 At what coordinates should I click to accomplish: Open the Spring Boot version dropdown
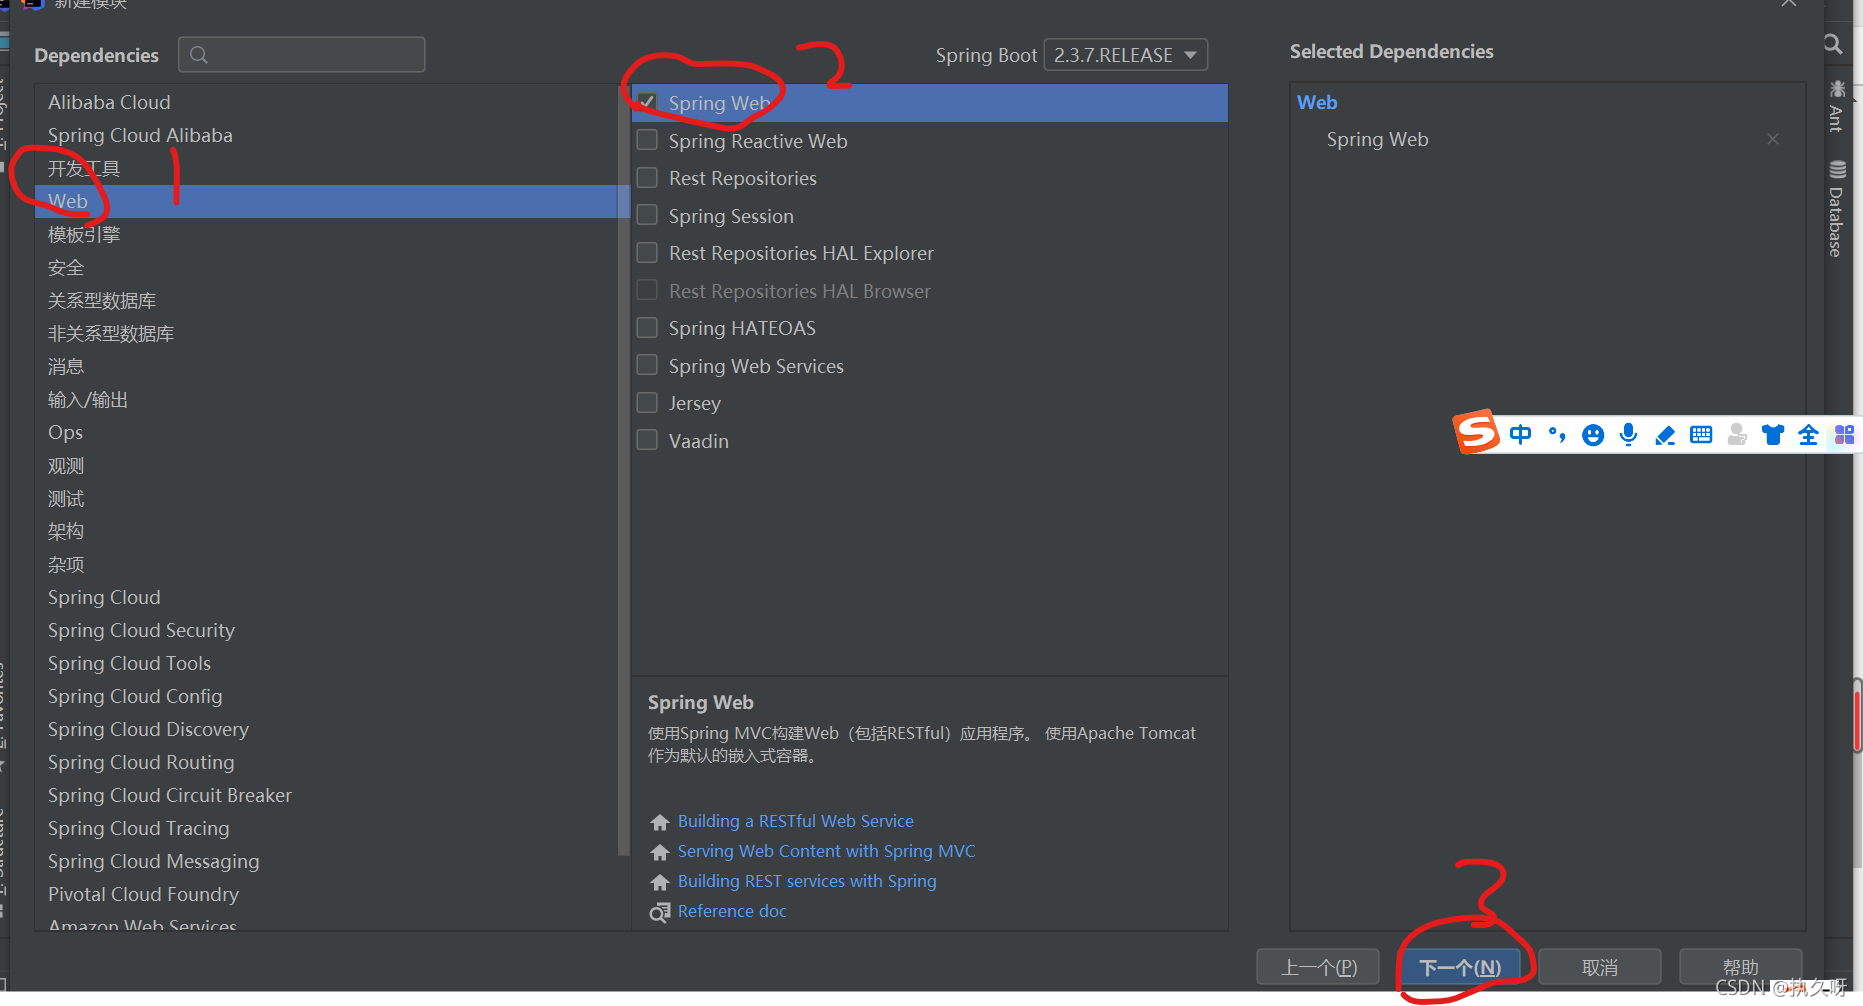(1125, 55)
